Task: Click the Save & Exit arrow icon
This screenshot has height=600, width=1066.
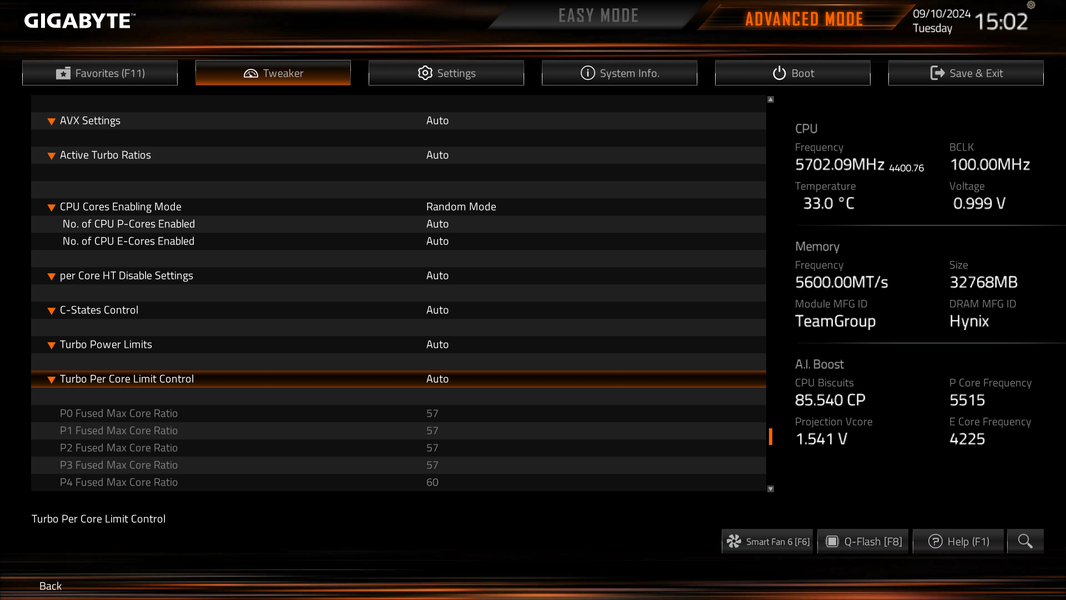Action: click(x=938, y=73)
